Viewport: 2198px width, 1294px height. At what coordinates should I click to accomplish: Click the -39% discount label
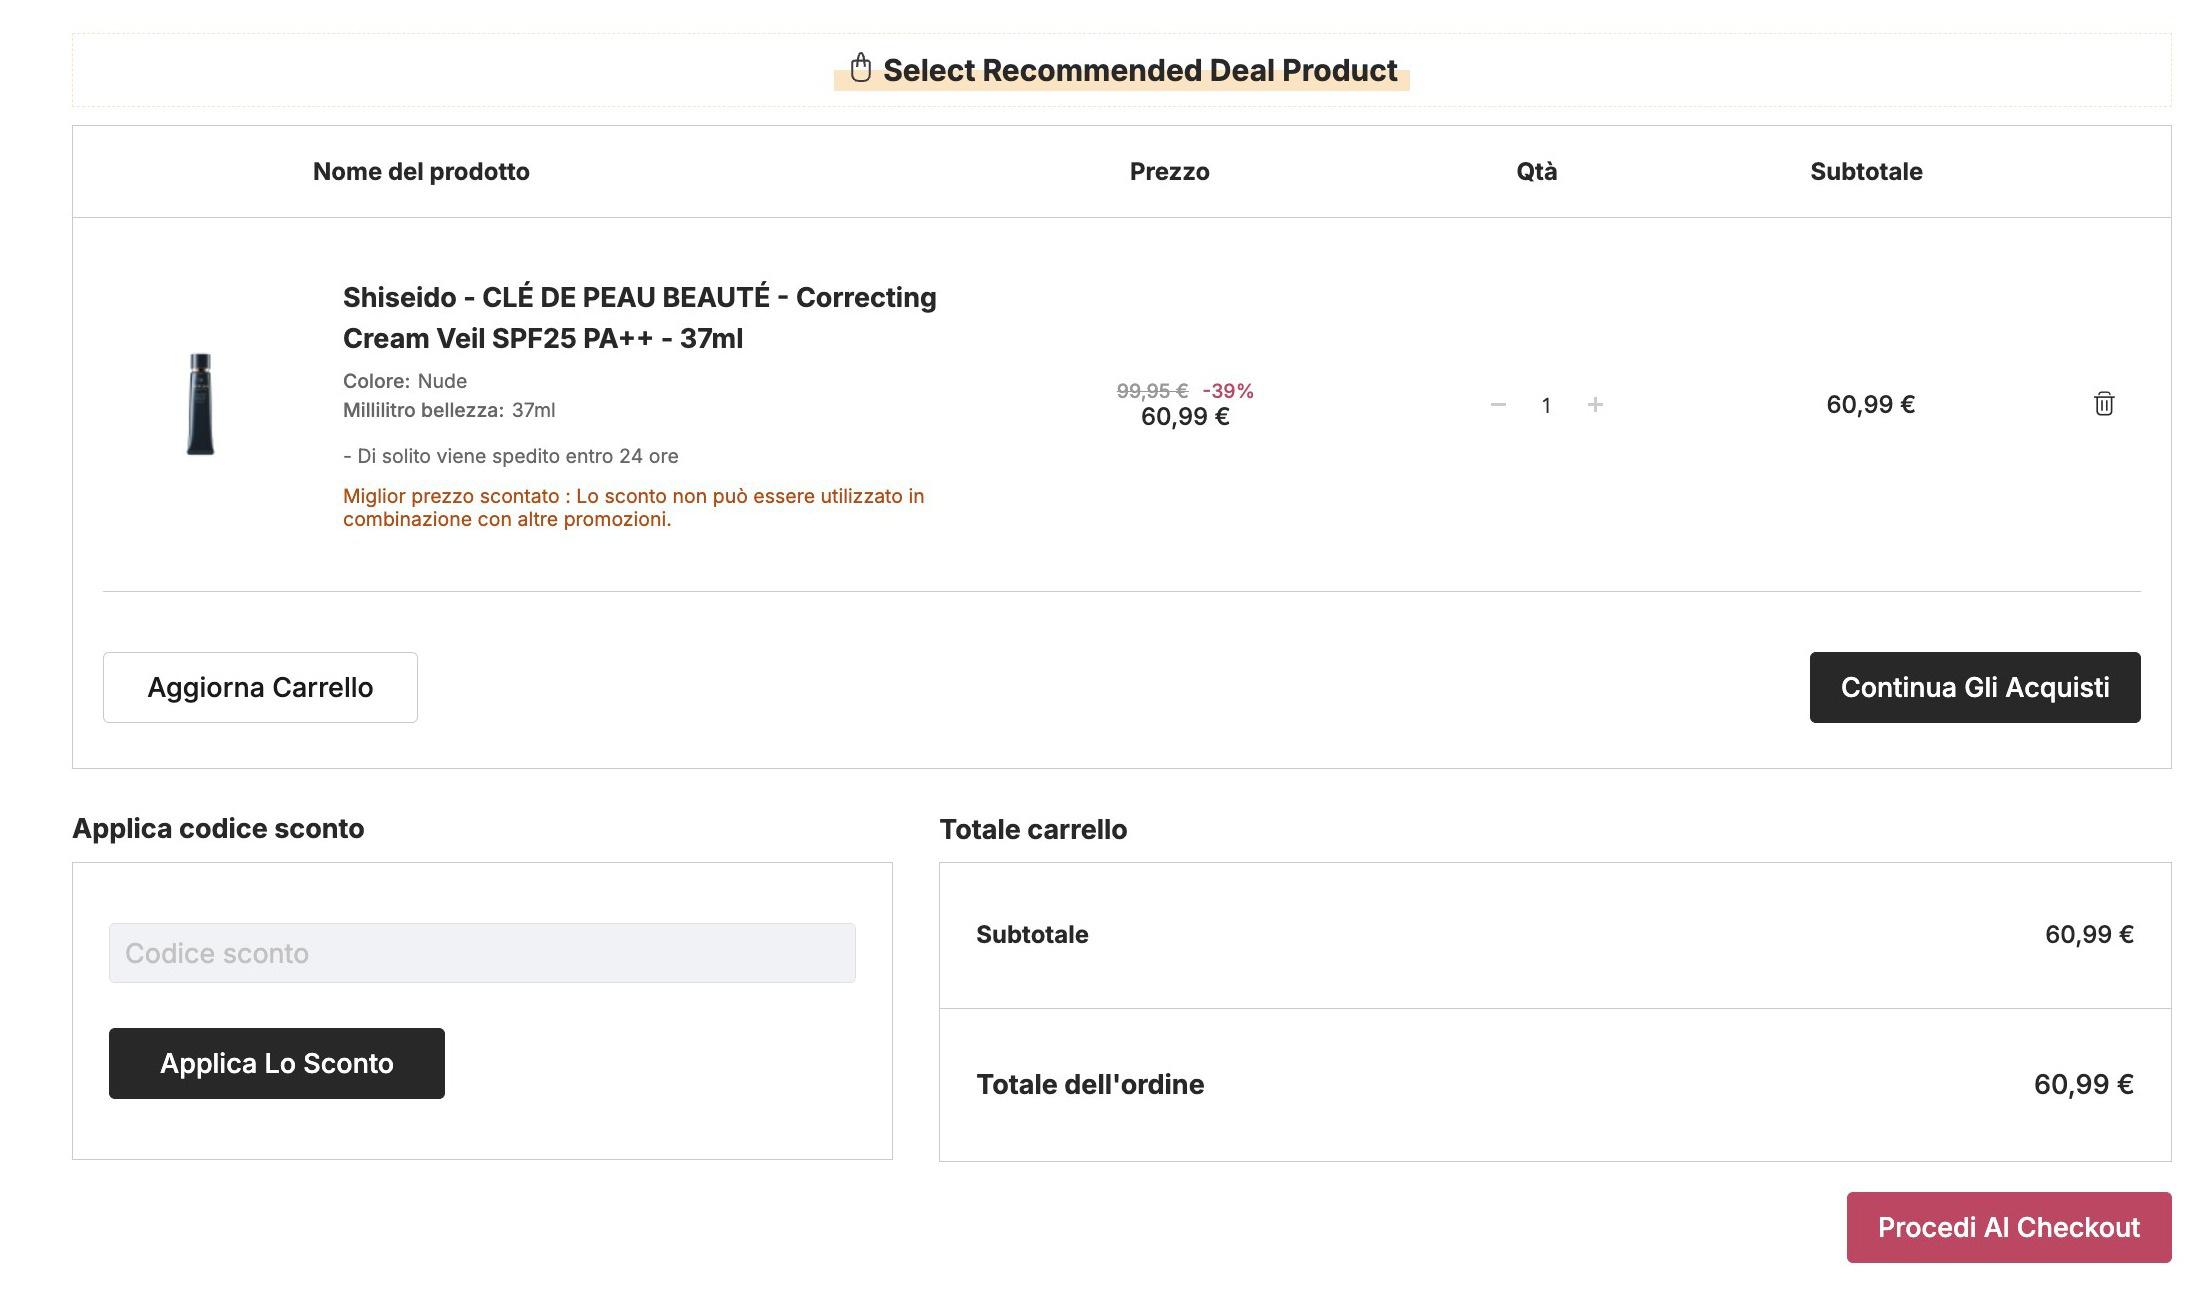pyautogui.click(x=1228, y=391)
